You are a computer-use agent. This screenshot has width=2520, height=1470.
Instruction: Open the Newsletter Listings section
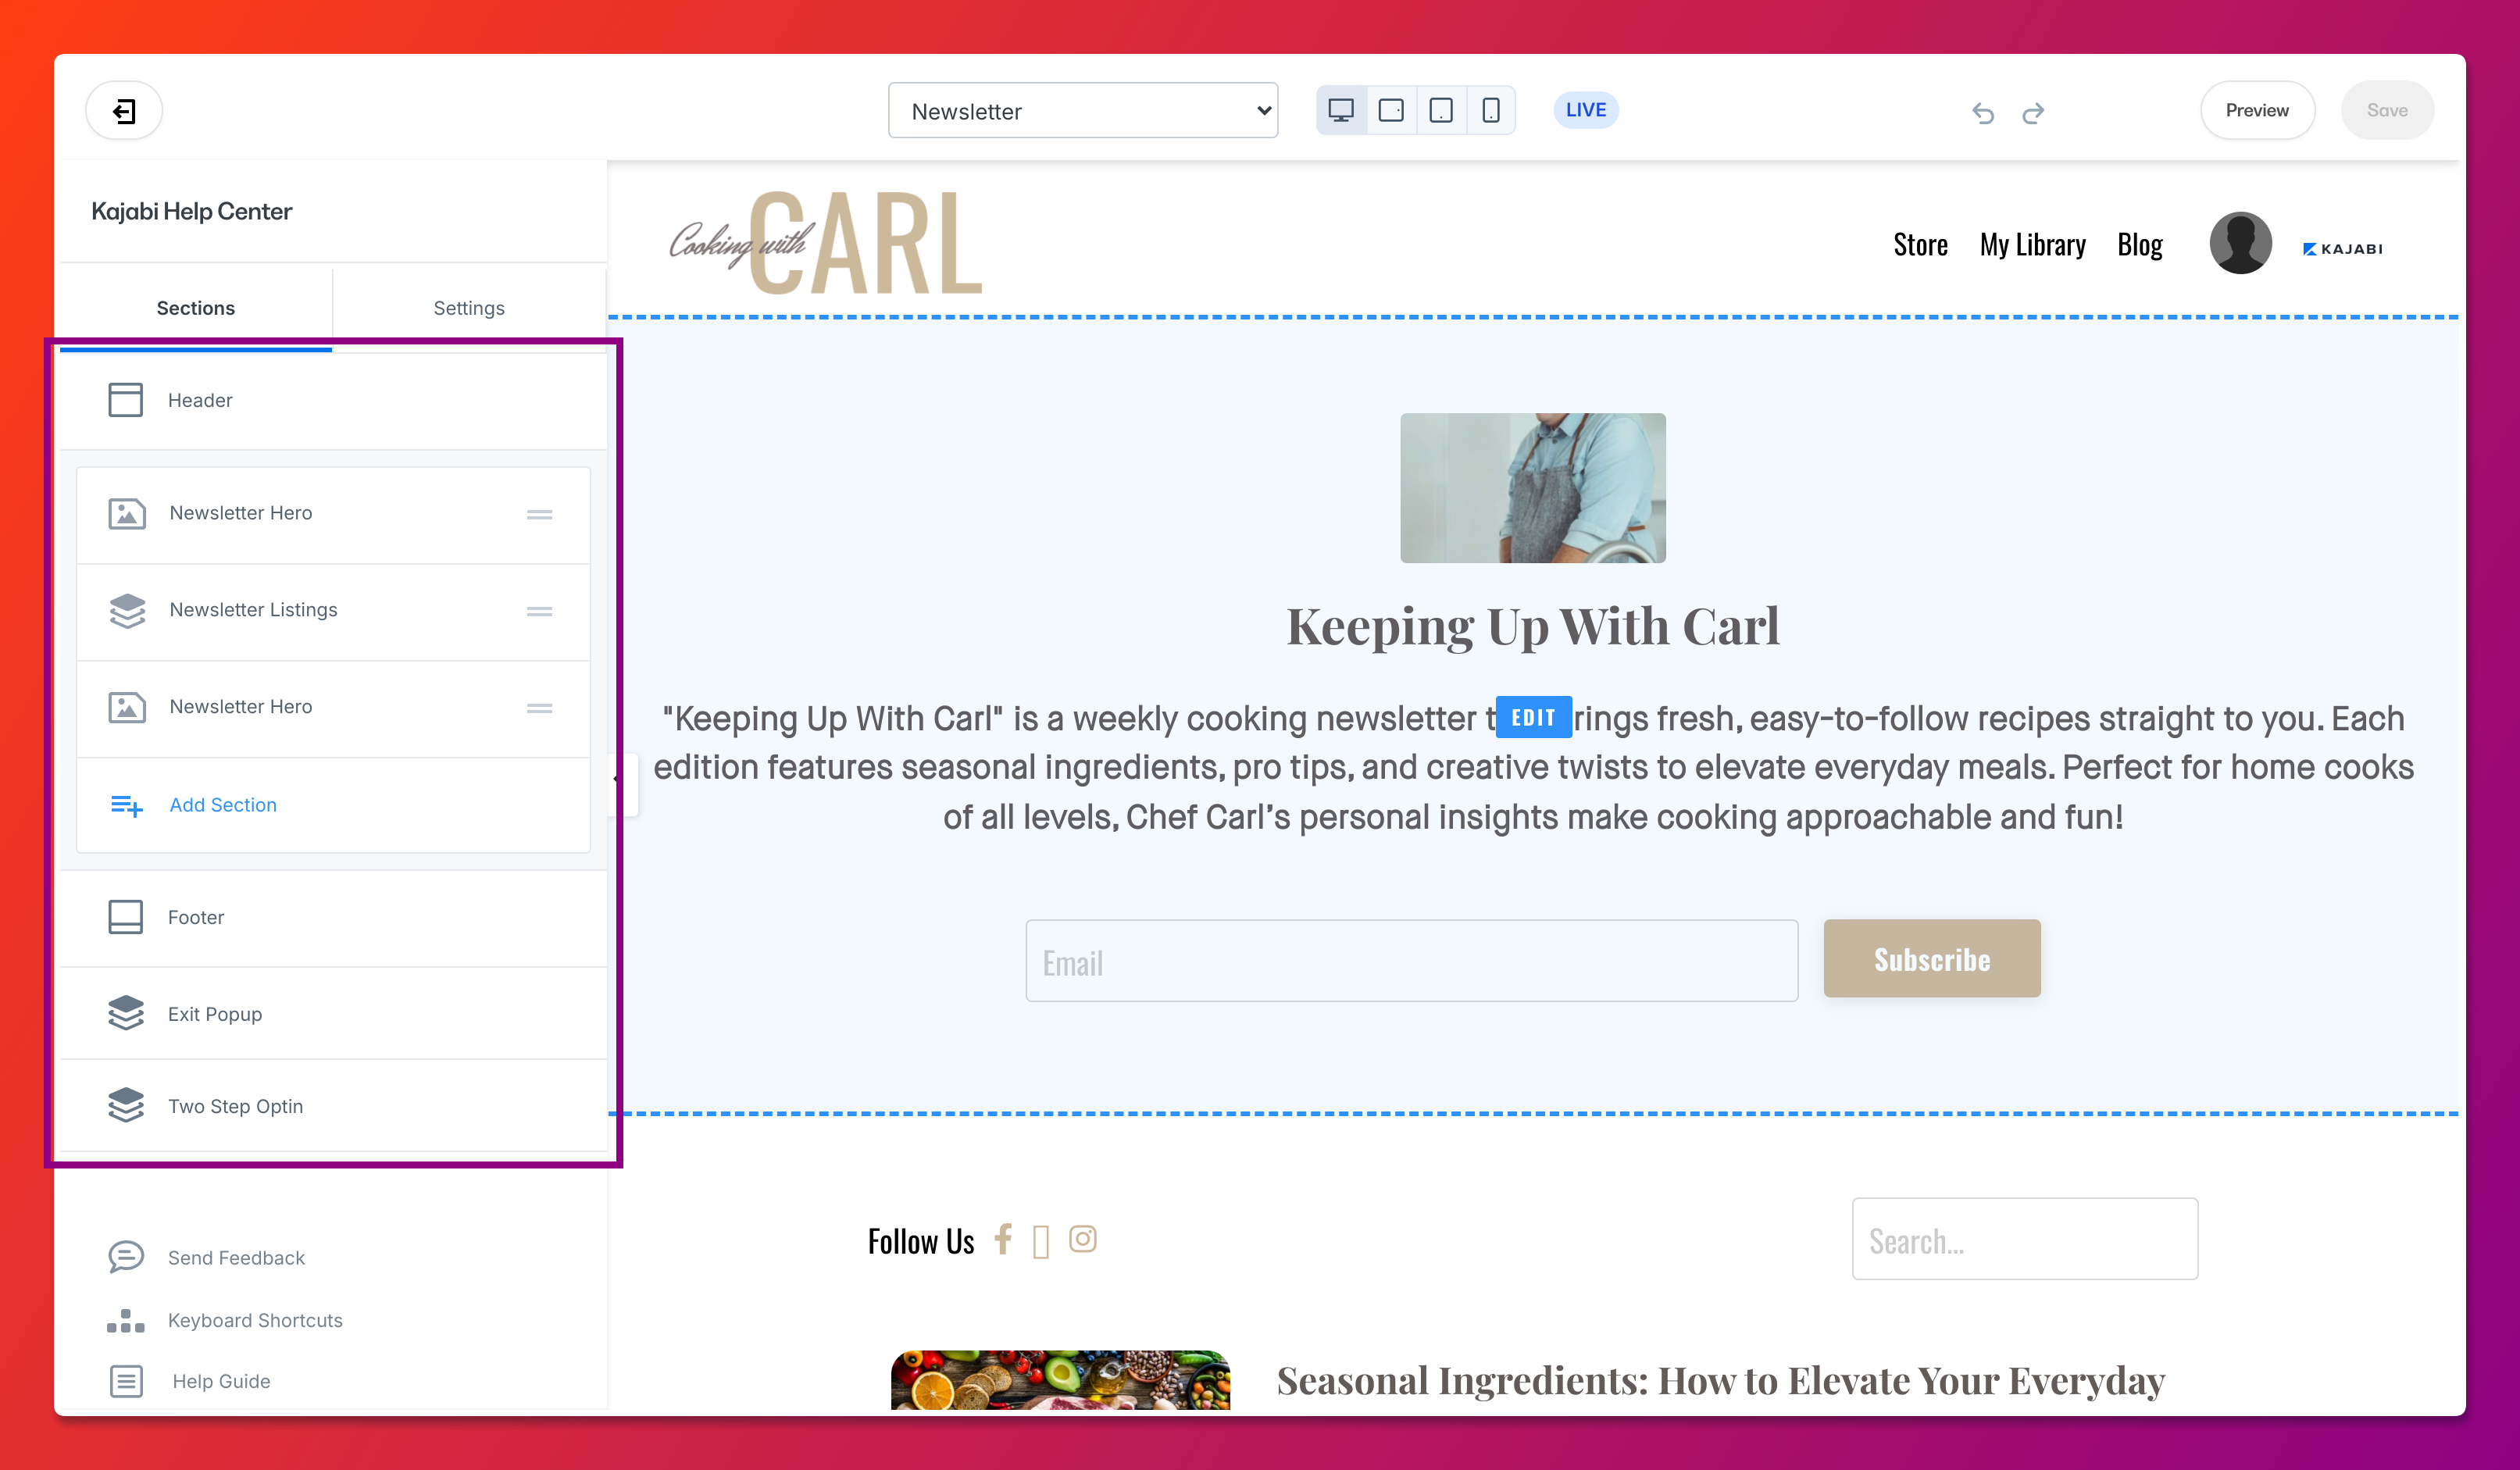click(333, 611)
